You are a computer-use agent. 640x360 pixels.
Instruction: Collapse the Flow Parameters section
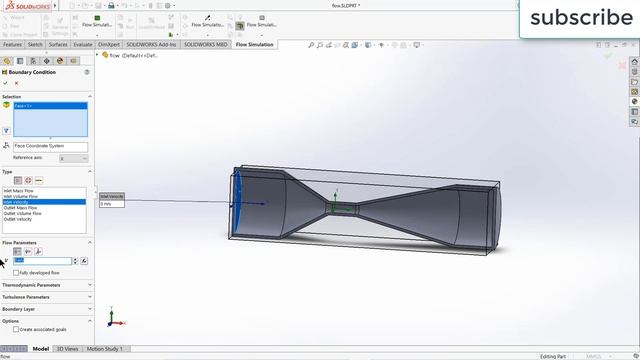point(90,243)
